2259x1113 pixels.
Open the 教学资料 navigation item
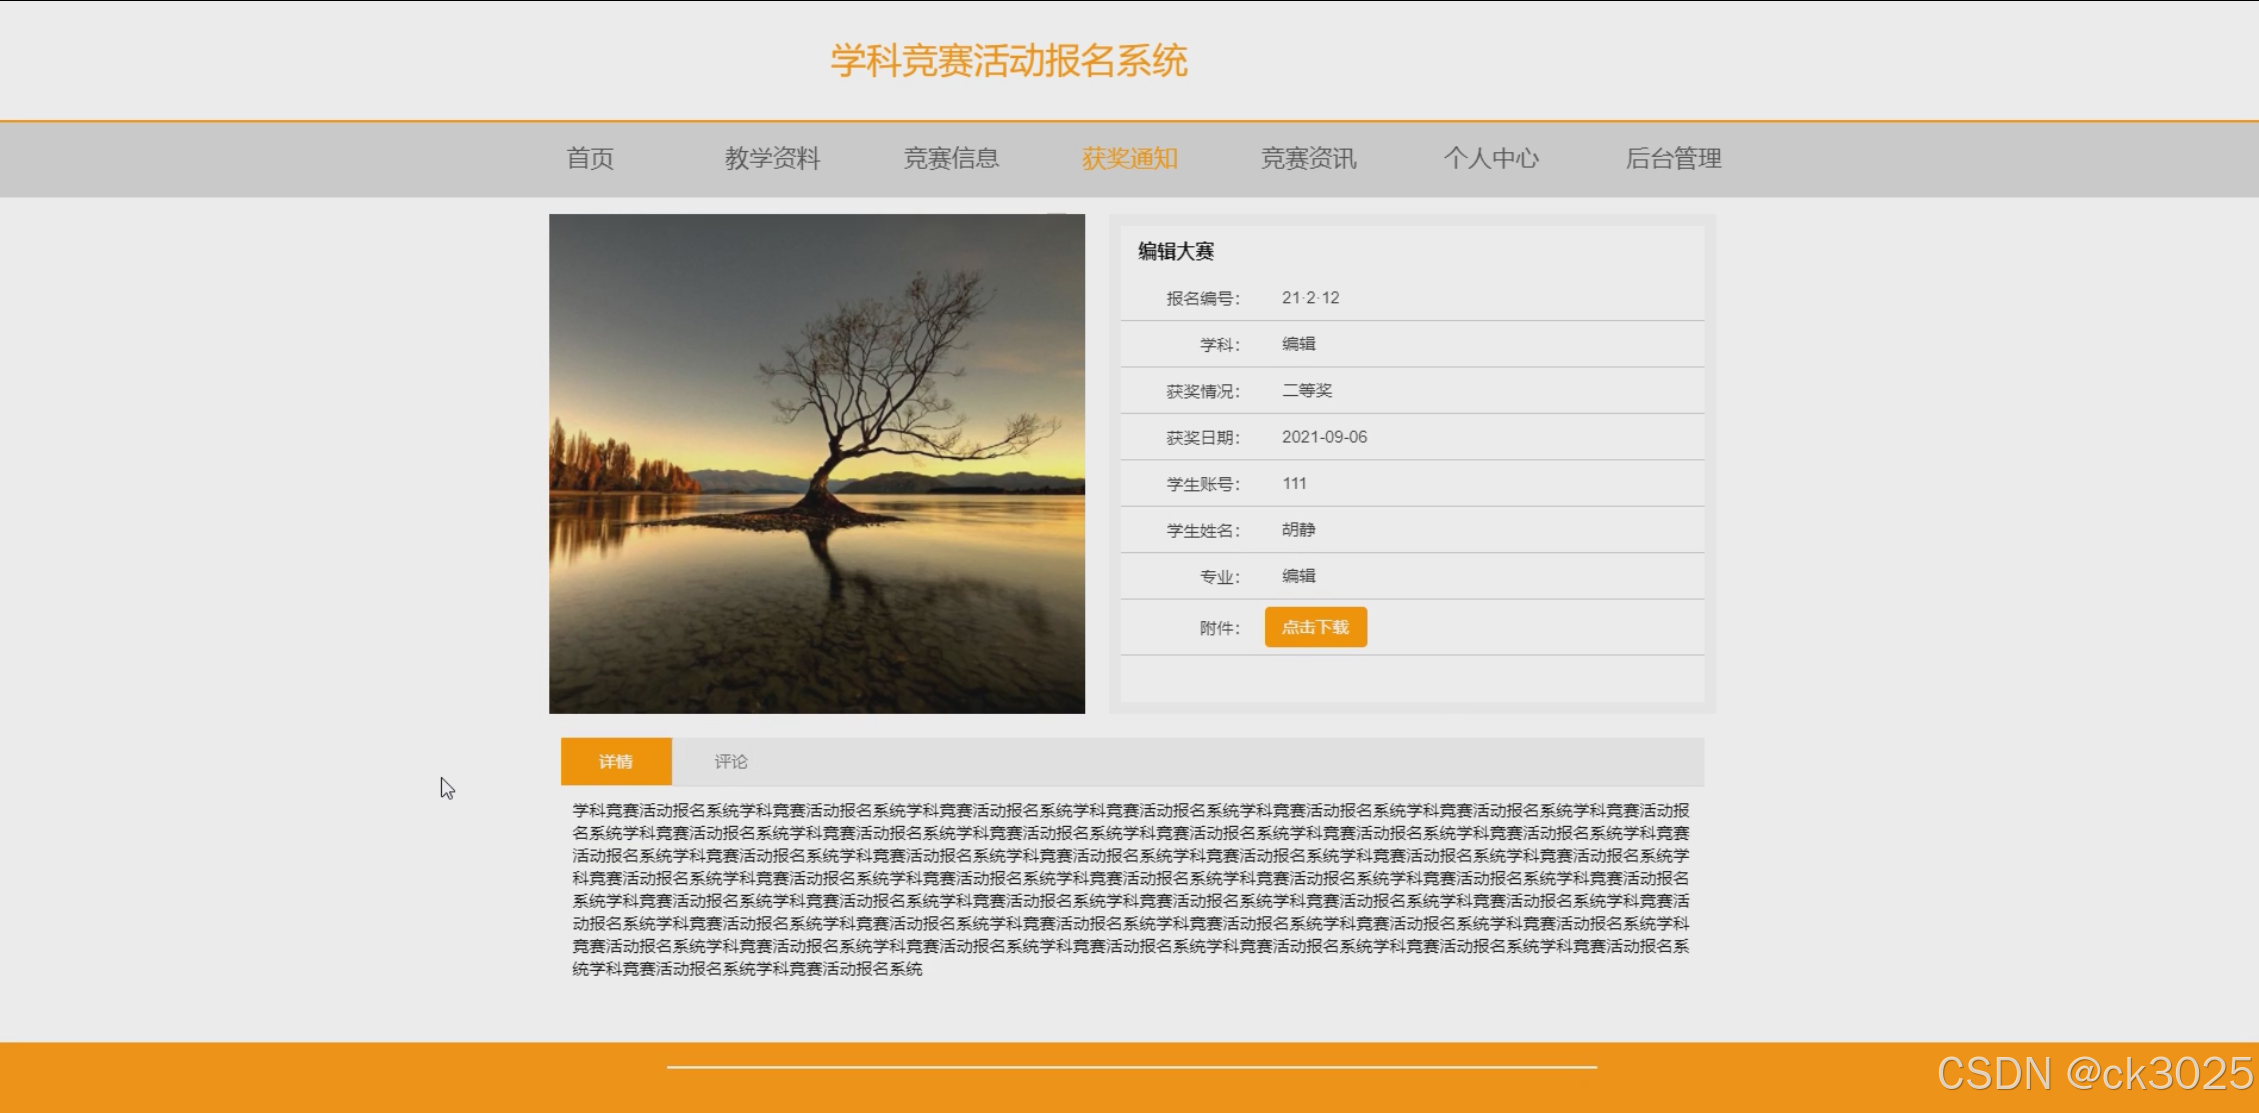(x=772, y=159)
